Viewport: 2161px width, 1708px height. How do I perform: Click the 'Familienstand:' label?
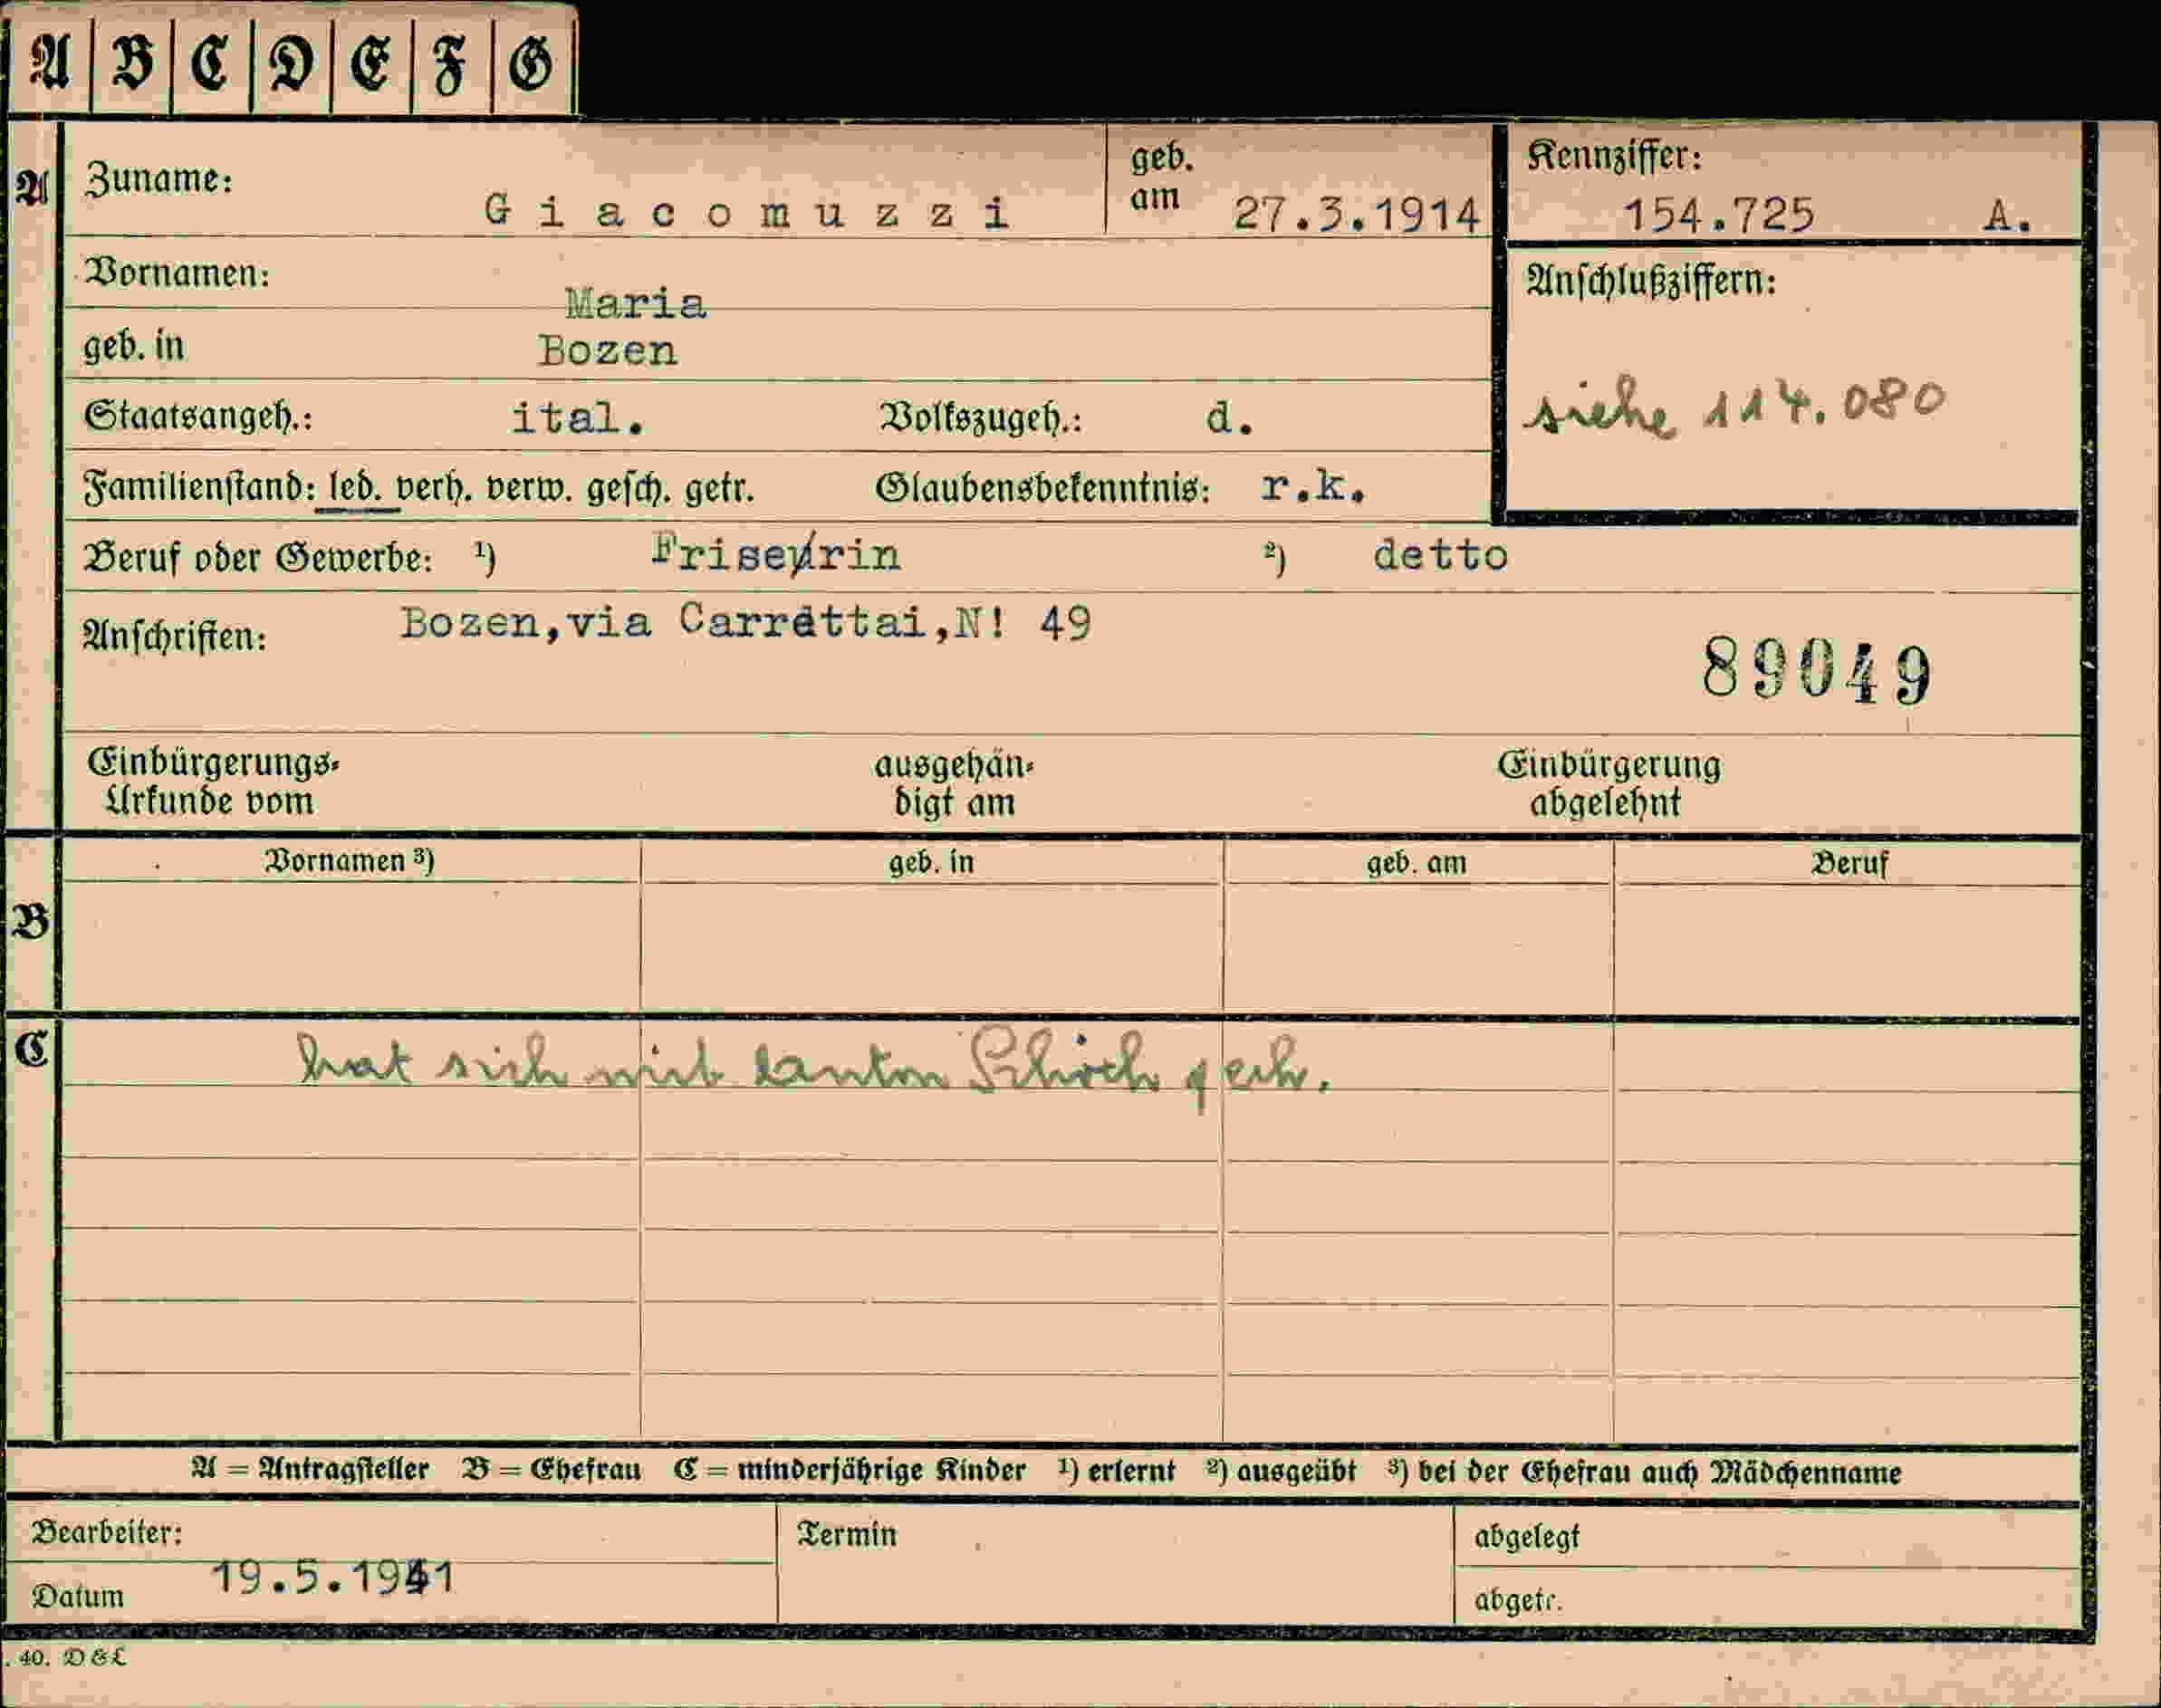click(199, 488)
